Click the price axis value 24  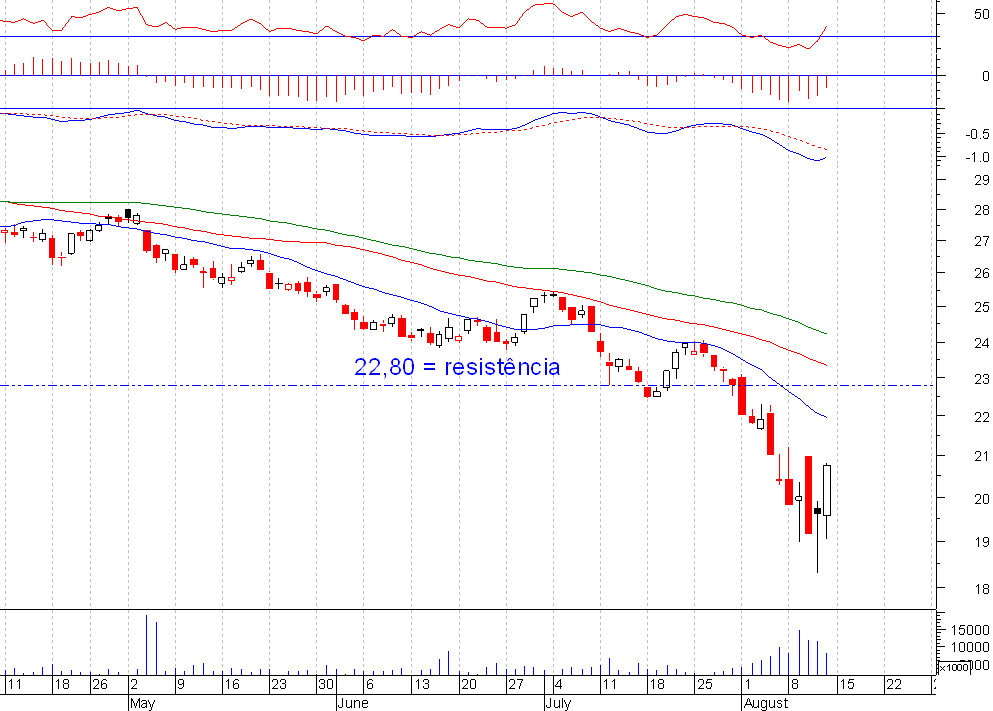coord(982,343)
